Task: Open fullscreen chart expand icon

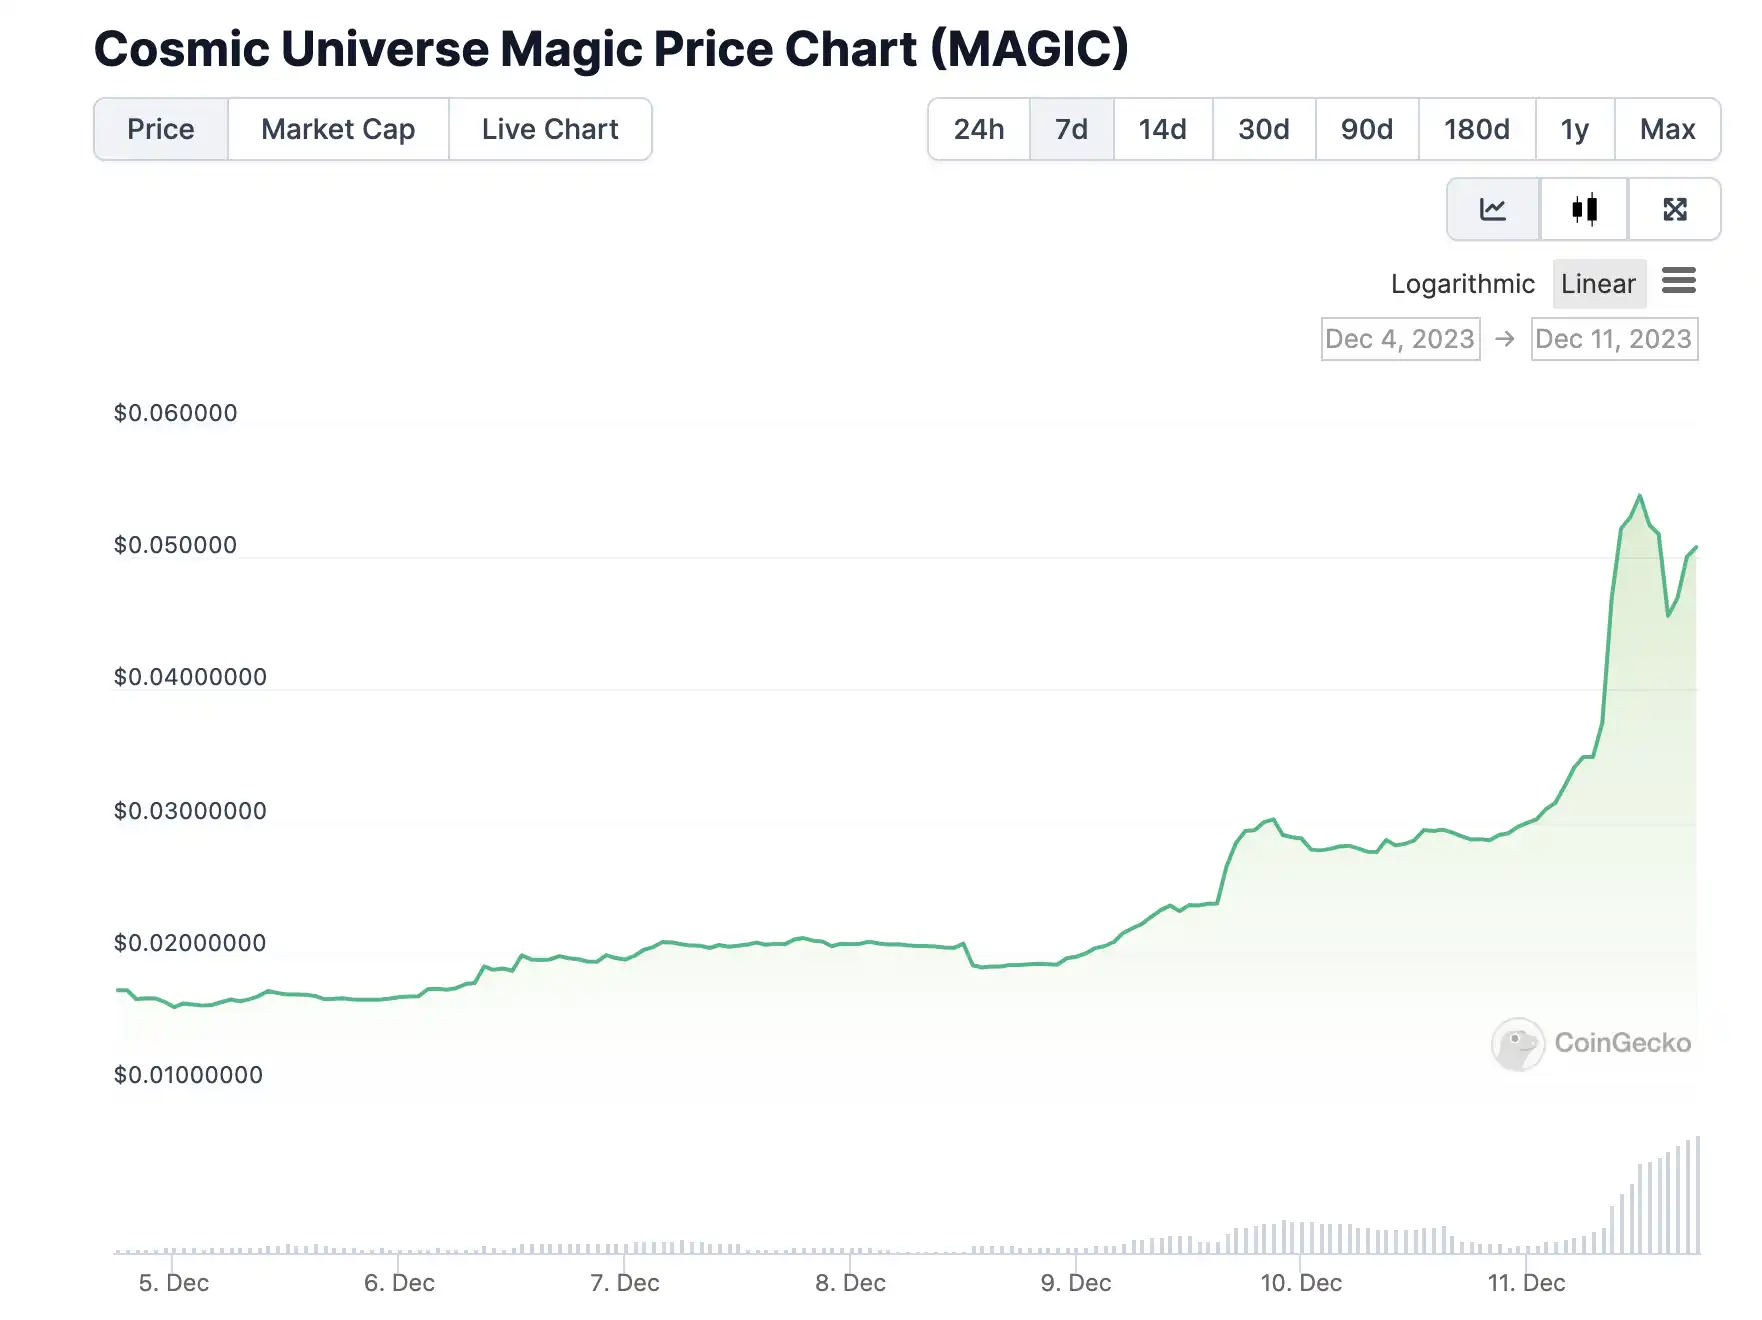Action: pos(1675,209)
